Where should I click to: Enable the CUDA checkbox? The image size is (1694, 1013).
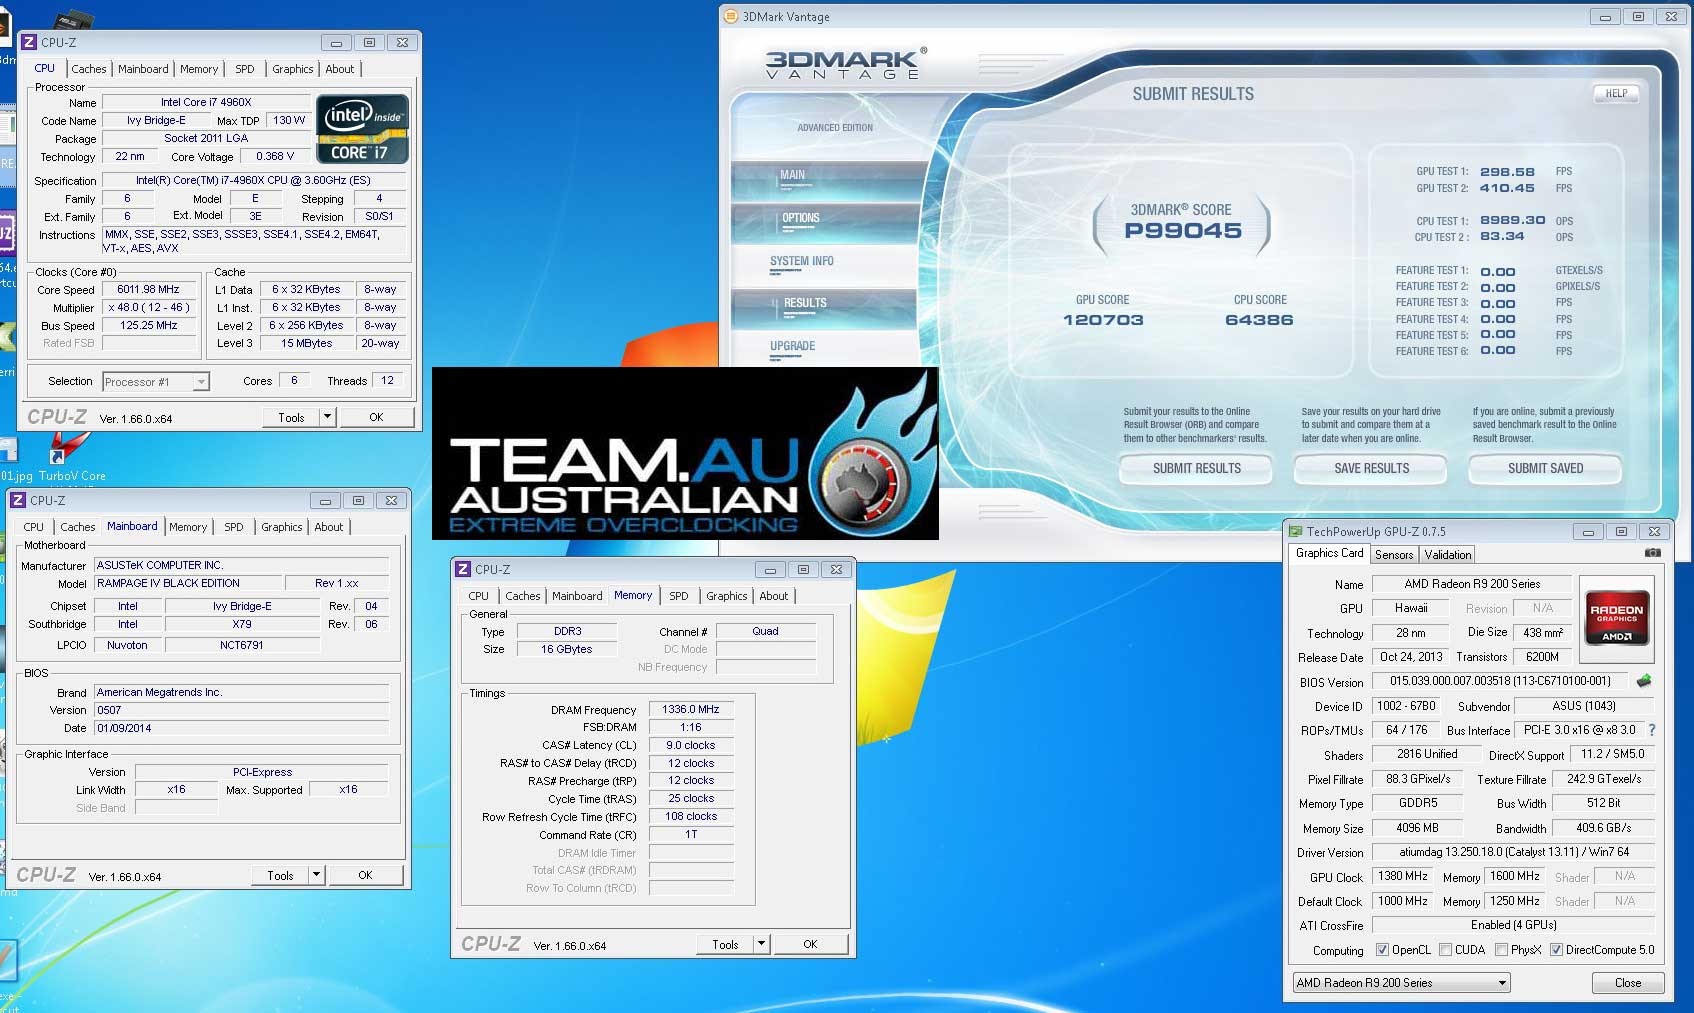[1446, 950]
